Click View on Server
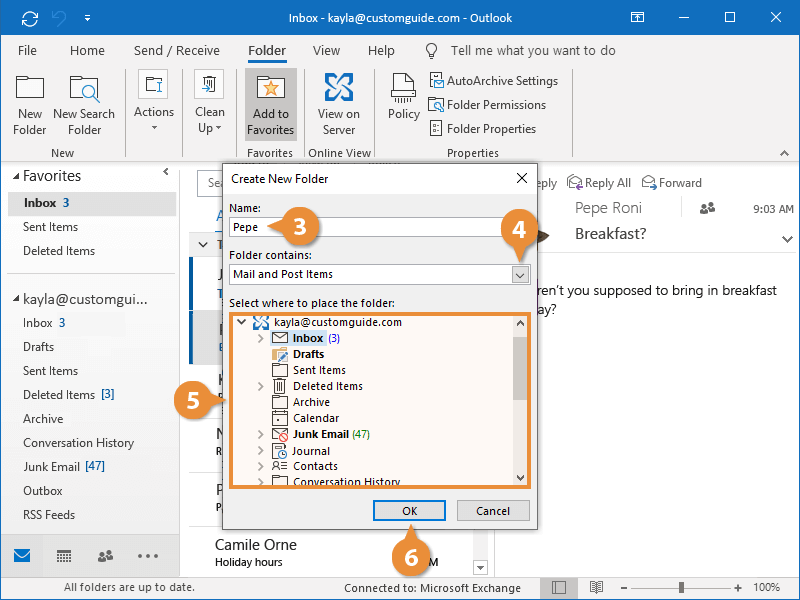Screen dimensions: 800x600 pyautogui.click(x=339, y=105)
